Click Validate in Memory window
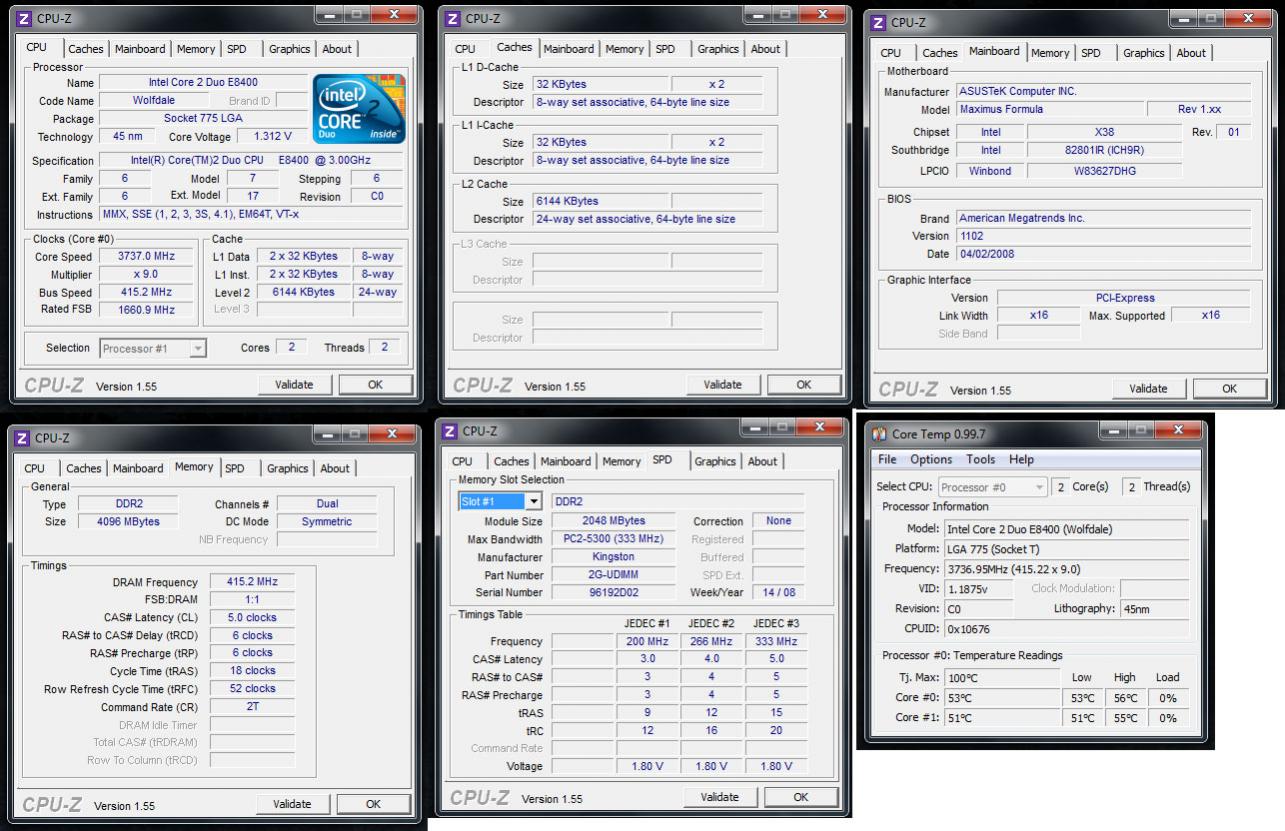The image size is (1285, 831). point(292,804)
